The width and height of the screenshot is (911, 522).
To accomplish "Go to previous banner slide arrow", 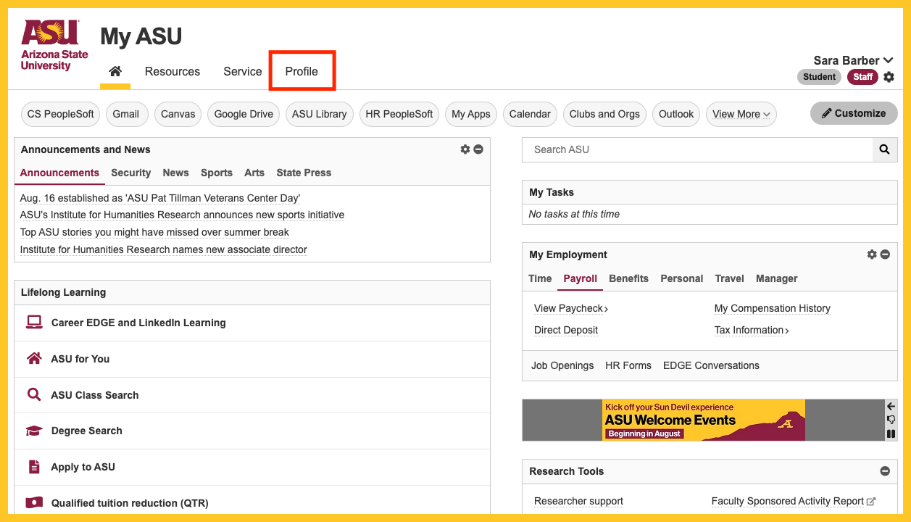I will 891,406.
